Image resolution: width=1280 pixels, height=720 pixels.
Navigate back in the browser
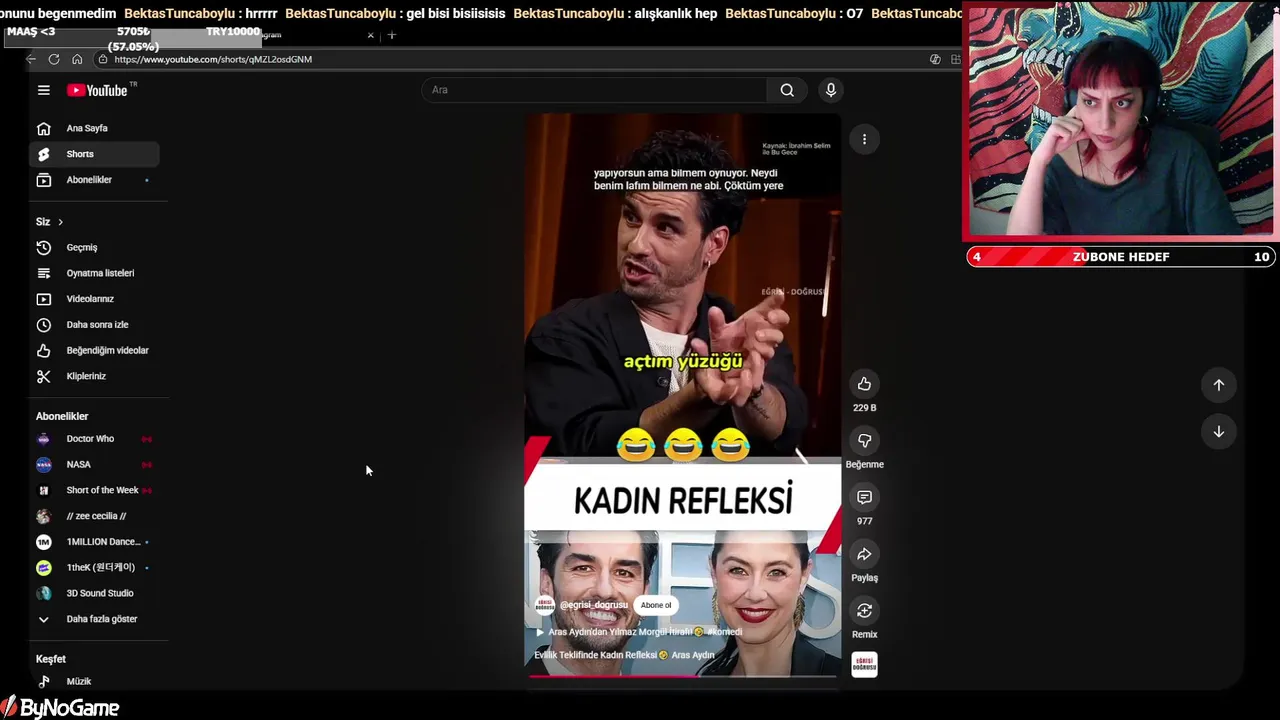coord(31,59)
